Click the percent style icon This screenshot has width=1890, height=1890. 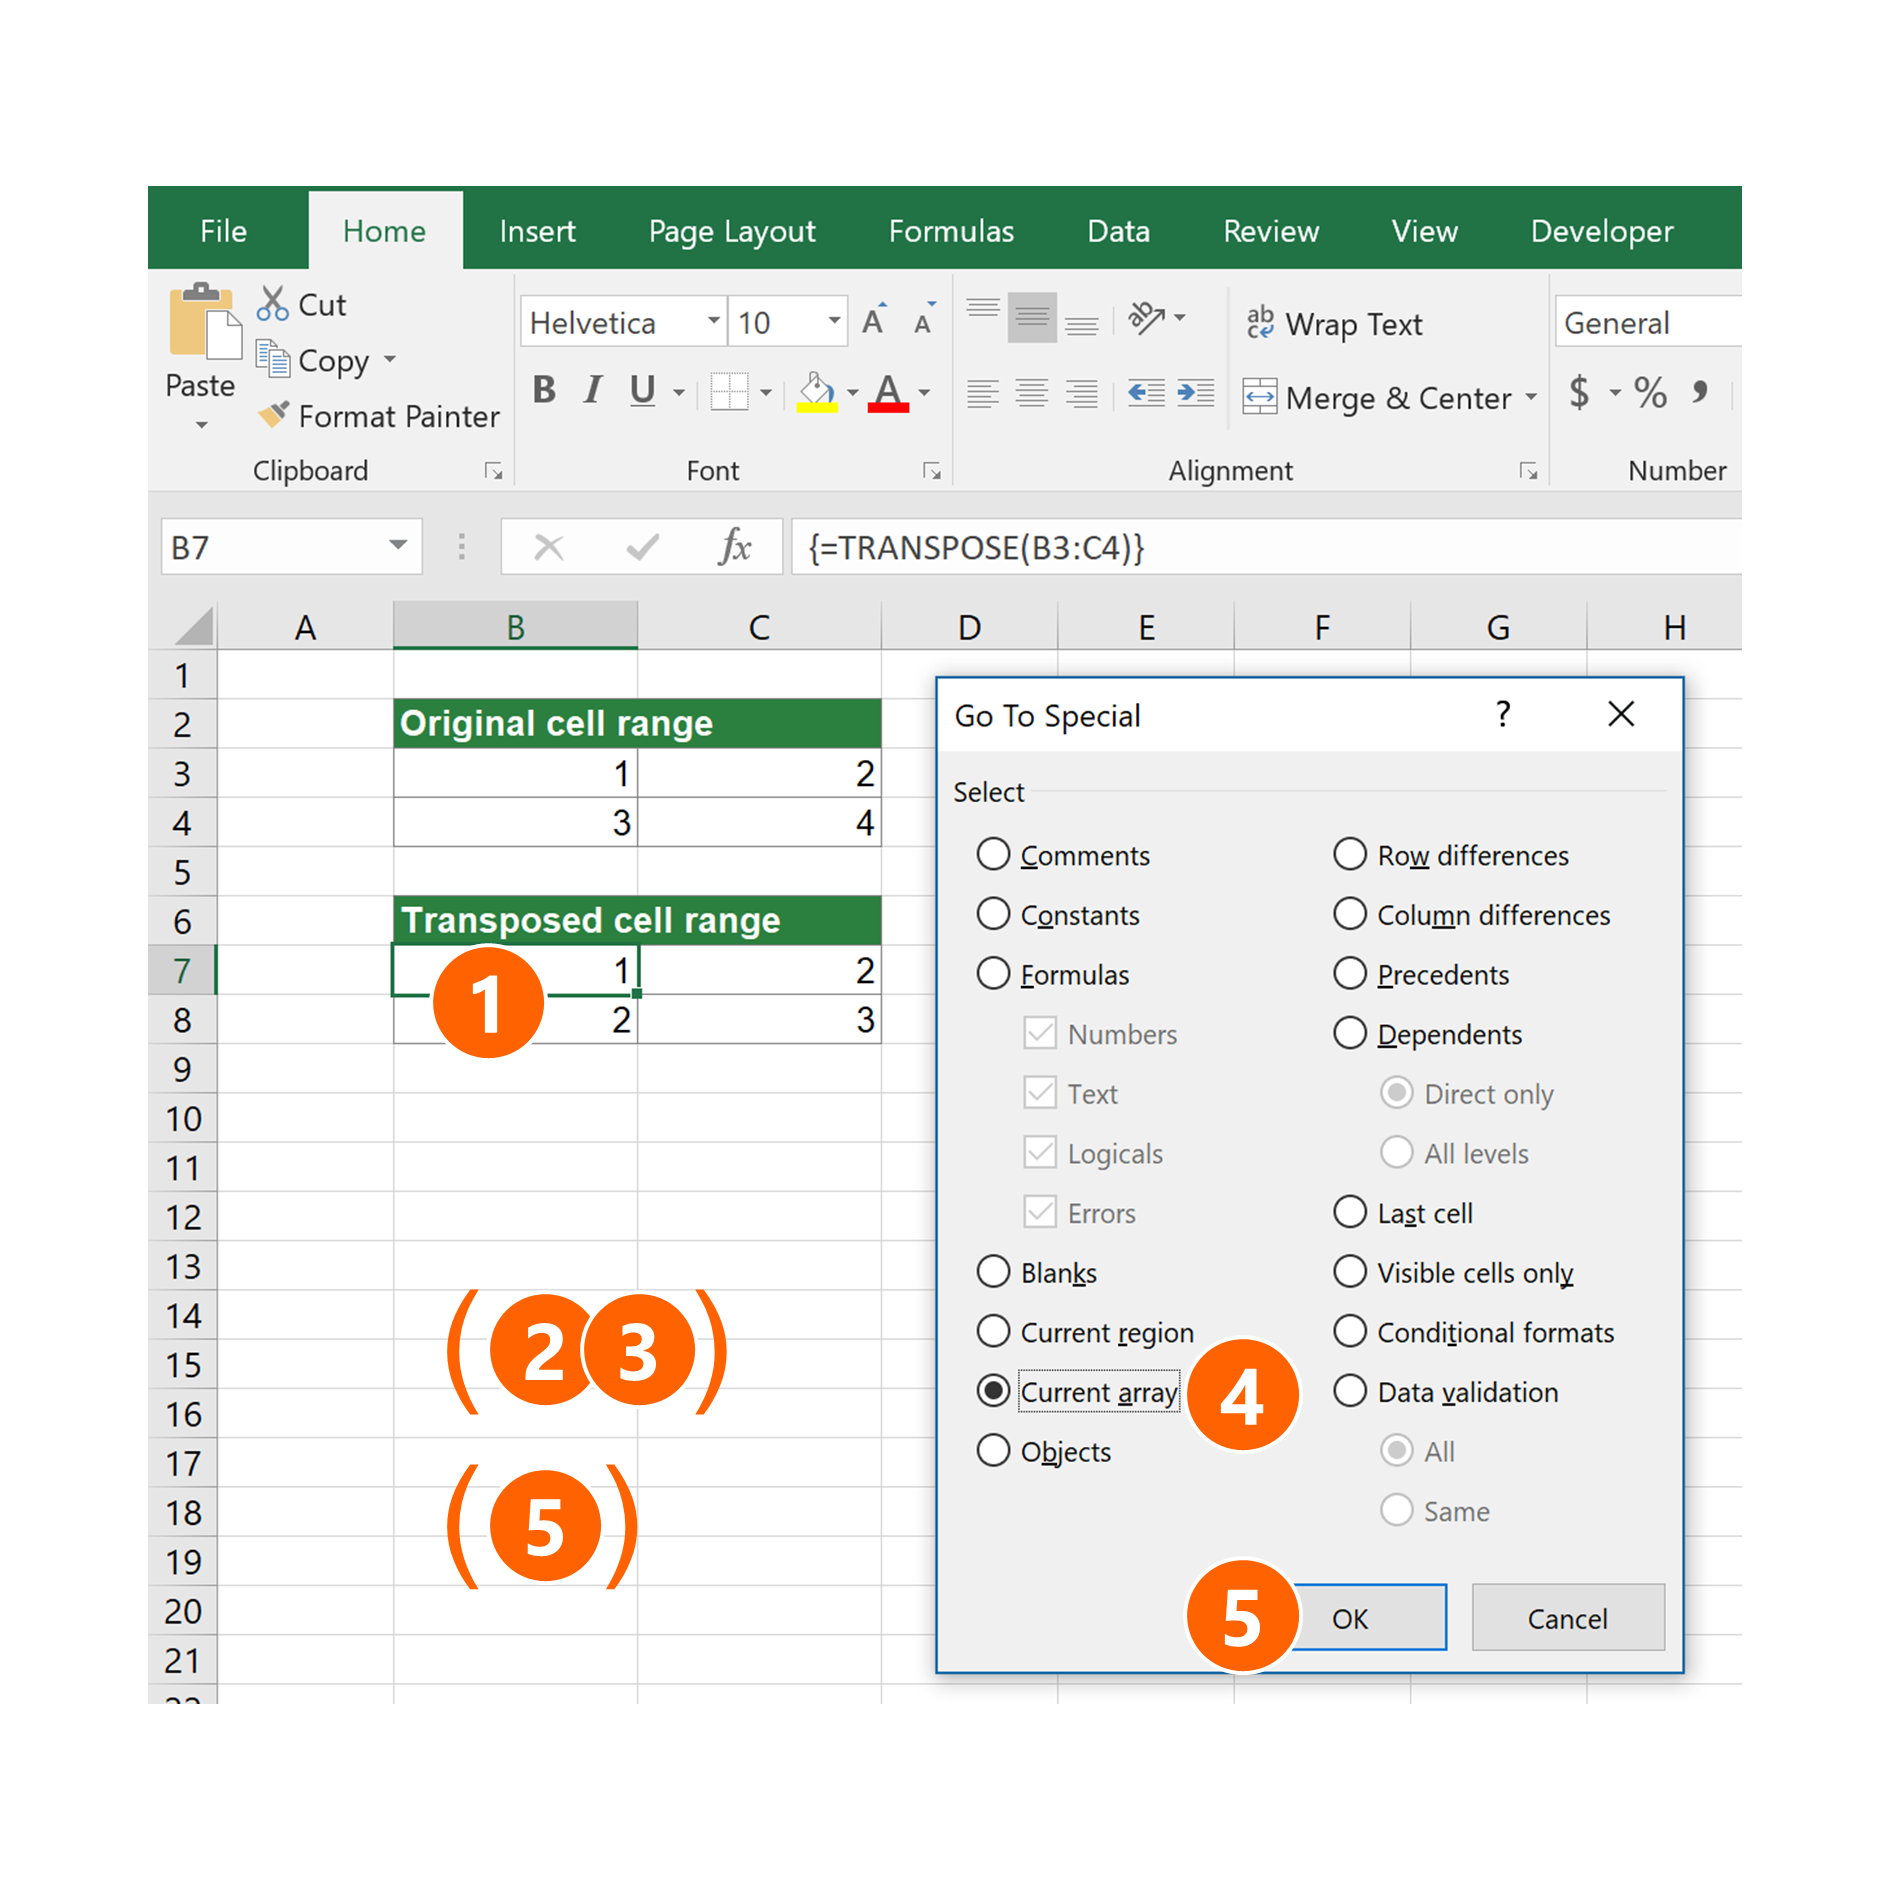point(1649,393)
